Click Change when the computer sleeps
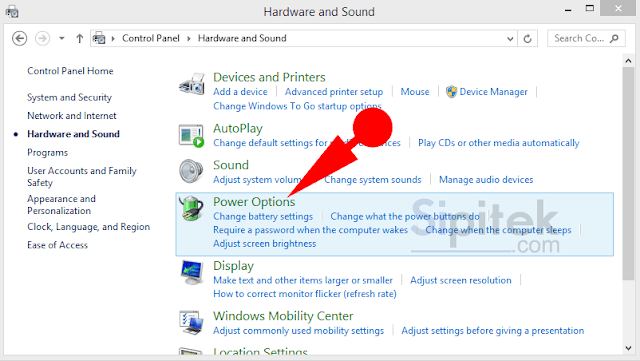 [x=498, y=230]
